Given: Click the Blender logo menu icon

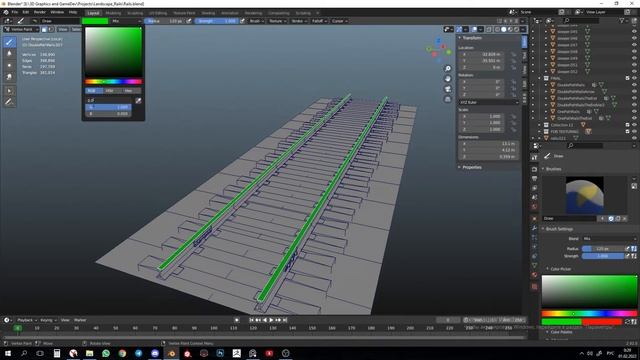Looking at the screenshot, I should (6, 12).
